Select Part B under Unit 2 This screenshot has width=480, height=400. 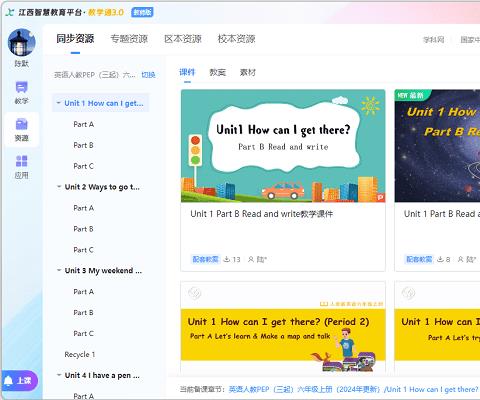coord(83,229)
